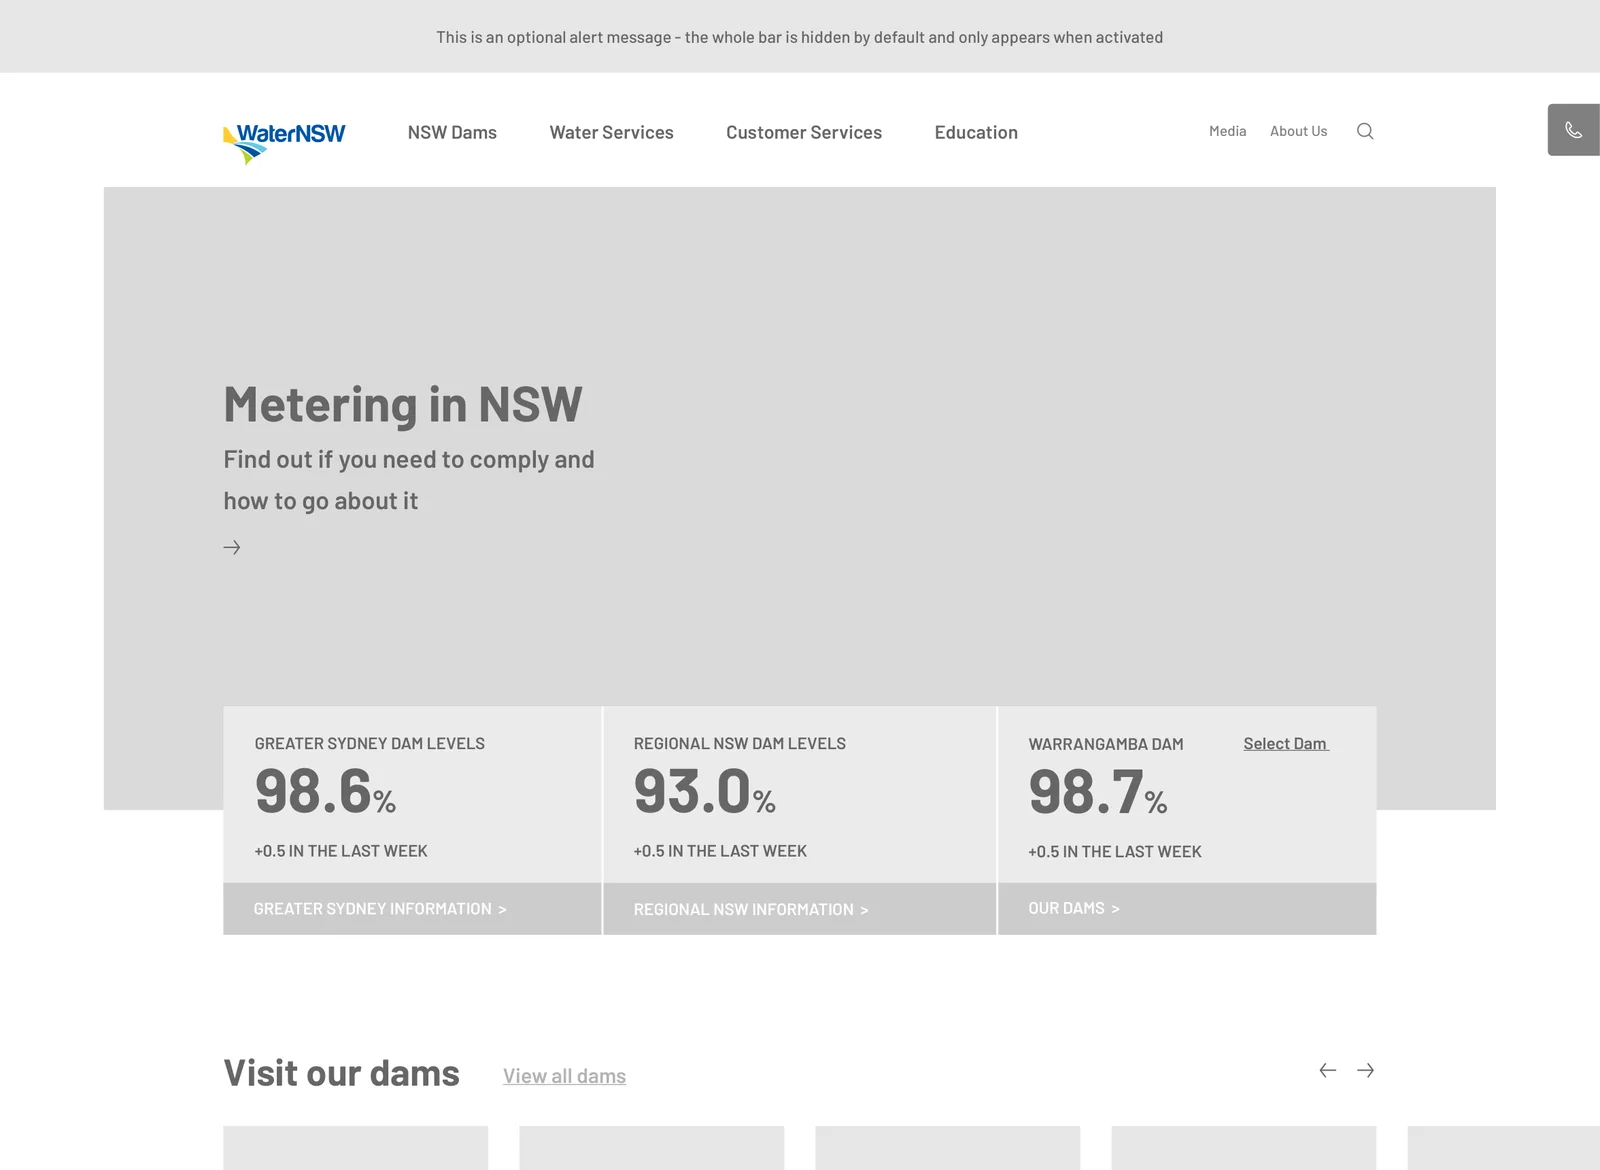Click the Greater Sydney 98.6% level
The width and height of the screenshot is (1600, 1170).
[x=326, y=791]
